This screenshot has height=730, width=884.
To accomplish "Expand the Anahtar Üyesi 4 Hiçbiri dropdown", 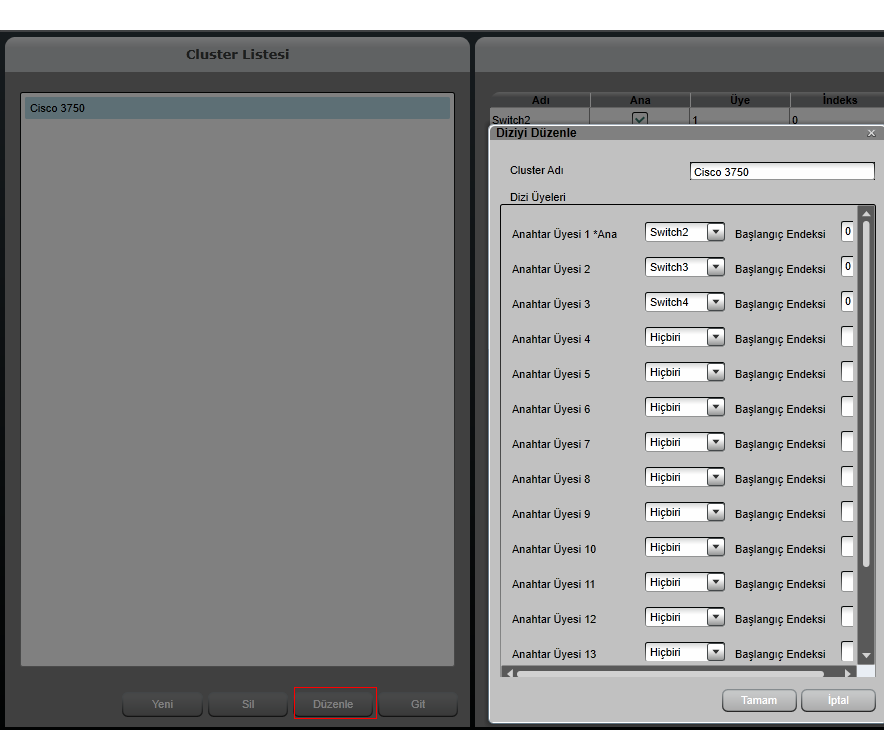I will click(x=715, y=337).
